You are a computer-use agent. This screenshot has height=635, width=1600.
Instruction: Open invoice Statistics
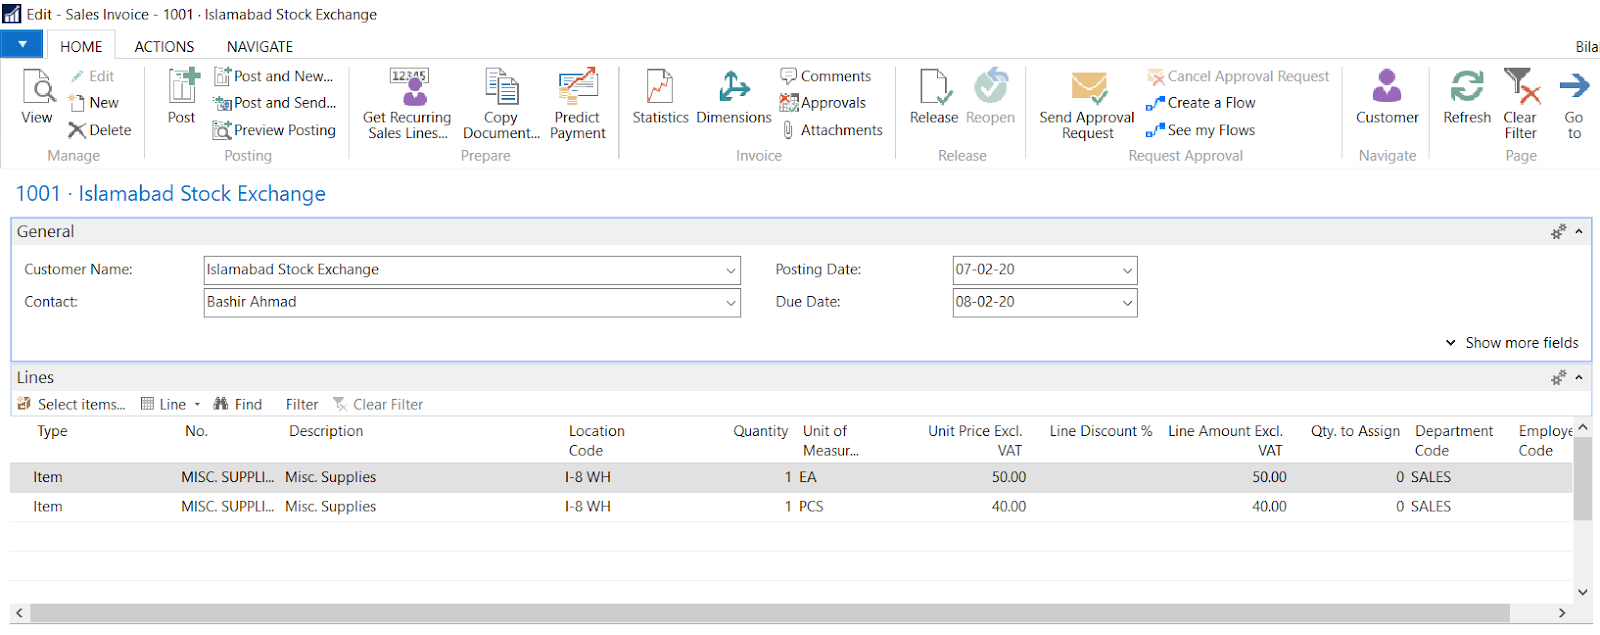[660, 97]
